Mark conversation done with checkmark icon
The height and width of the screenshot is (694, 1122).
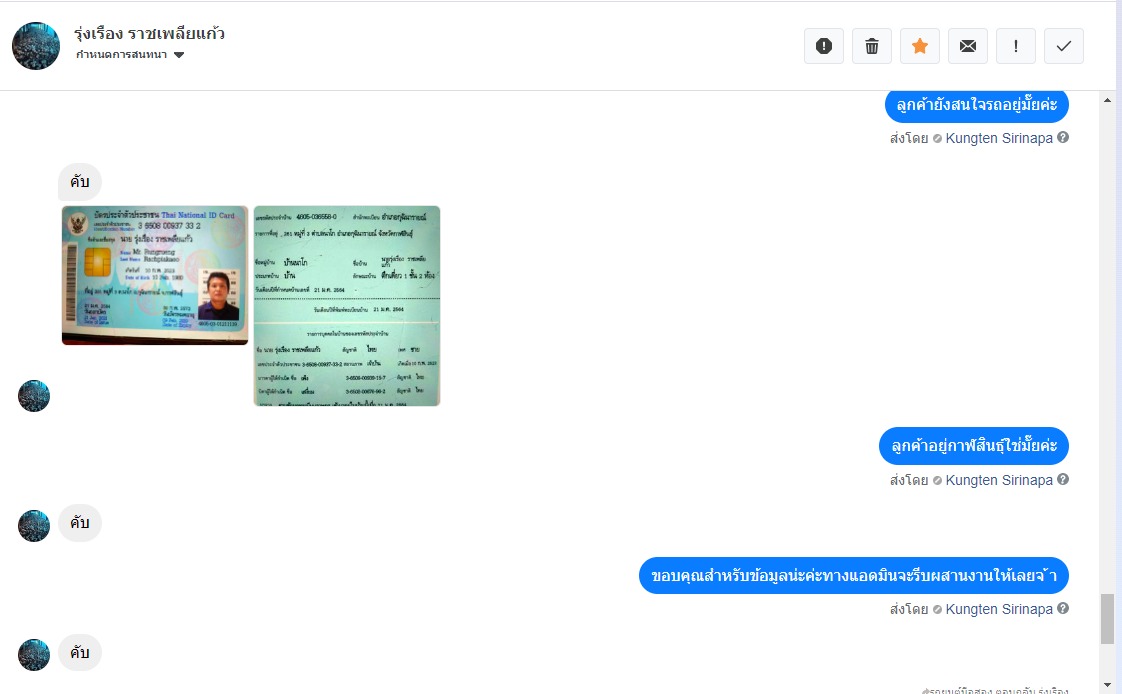(x=1063, y=47)
